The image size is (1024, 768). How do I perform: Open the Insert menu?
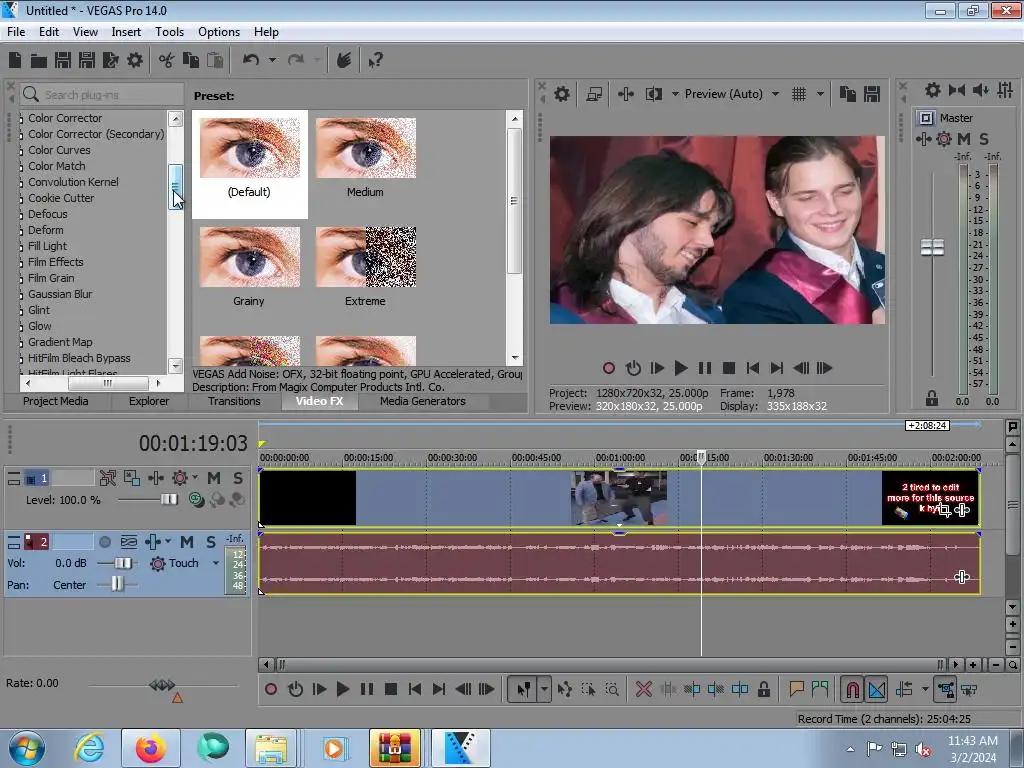tap(125, 31)
